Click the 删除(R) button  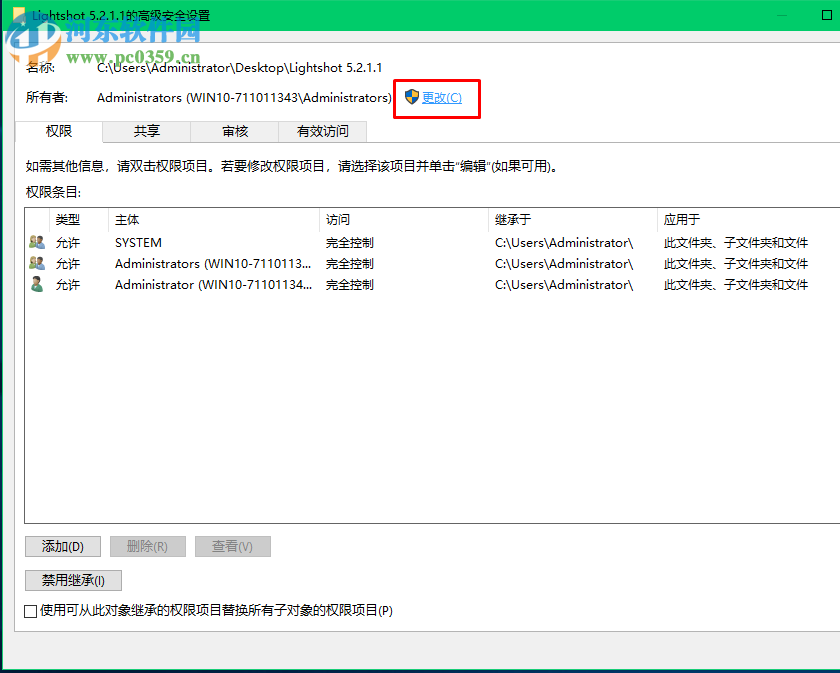point(147,546)
